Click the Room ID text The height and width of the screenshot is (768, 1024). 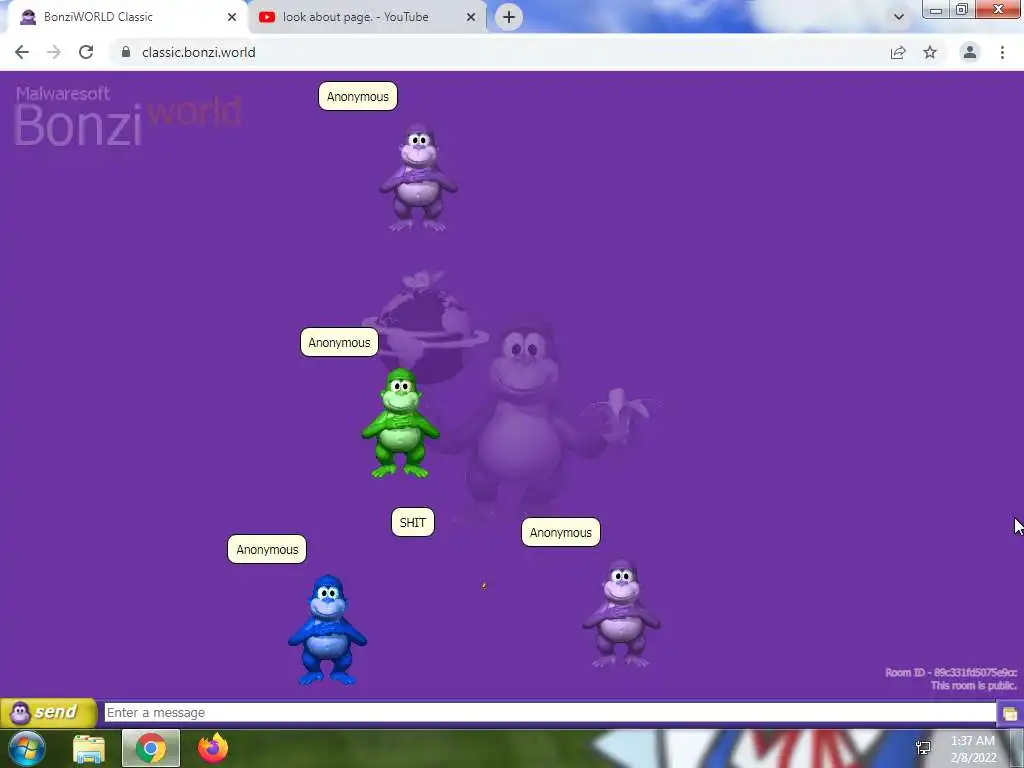coord(951,673)
